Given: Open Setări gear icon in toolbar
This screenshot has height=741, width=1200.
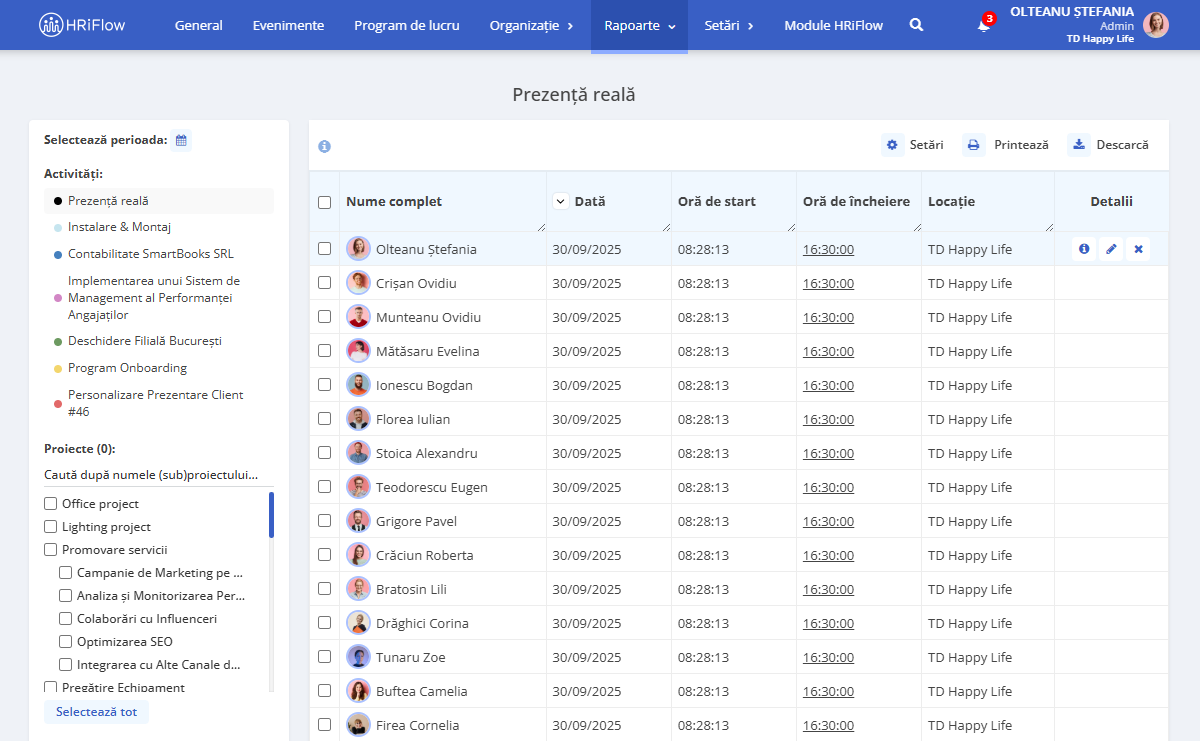Looking at the screenshot, I should pos(893,145).
